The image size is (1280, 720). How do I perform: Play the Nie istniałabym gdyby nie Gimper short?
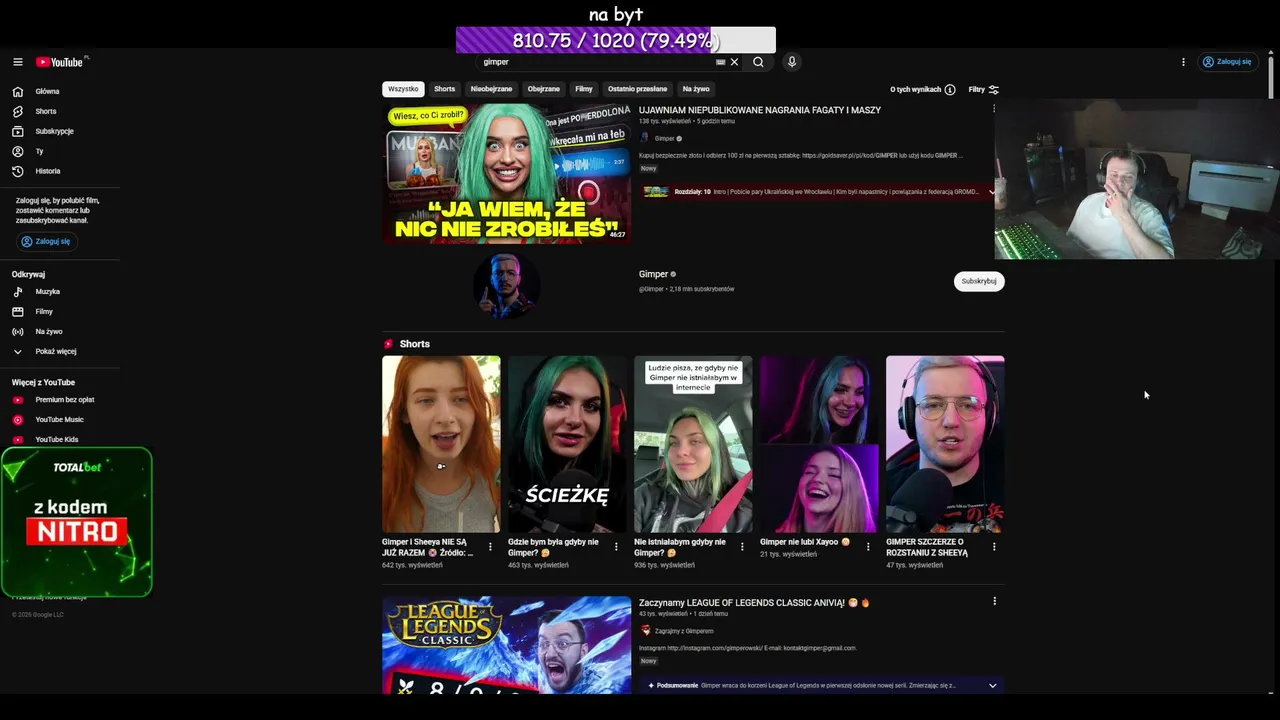[693, 444]
